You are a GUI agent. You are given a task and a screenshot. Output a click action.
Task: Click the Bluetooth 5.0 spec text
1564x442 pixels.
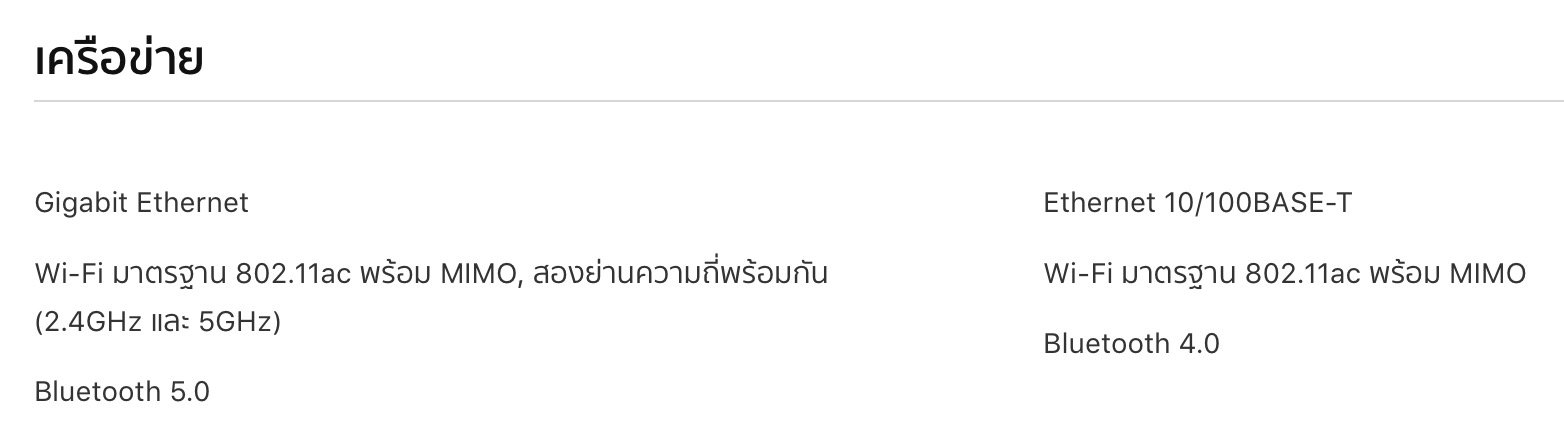[122, 391]
